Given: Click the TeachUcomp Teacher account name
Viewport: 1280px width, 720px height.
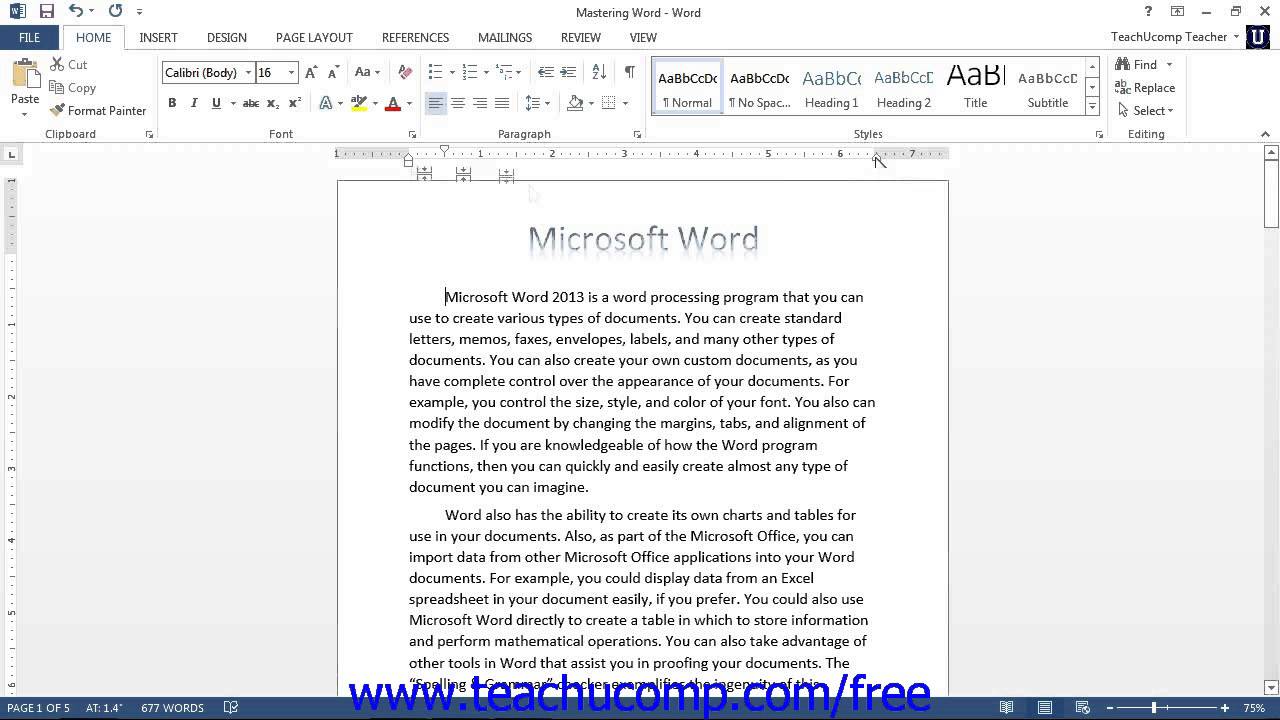Looking at the screenshot, I should click(1168, 37).
